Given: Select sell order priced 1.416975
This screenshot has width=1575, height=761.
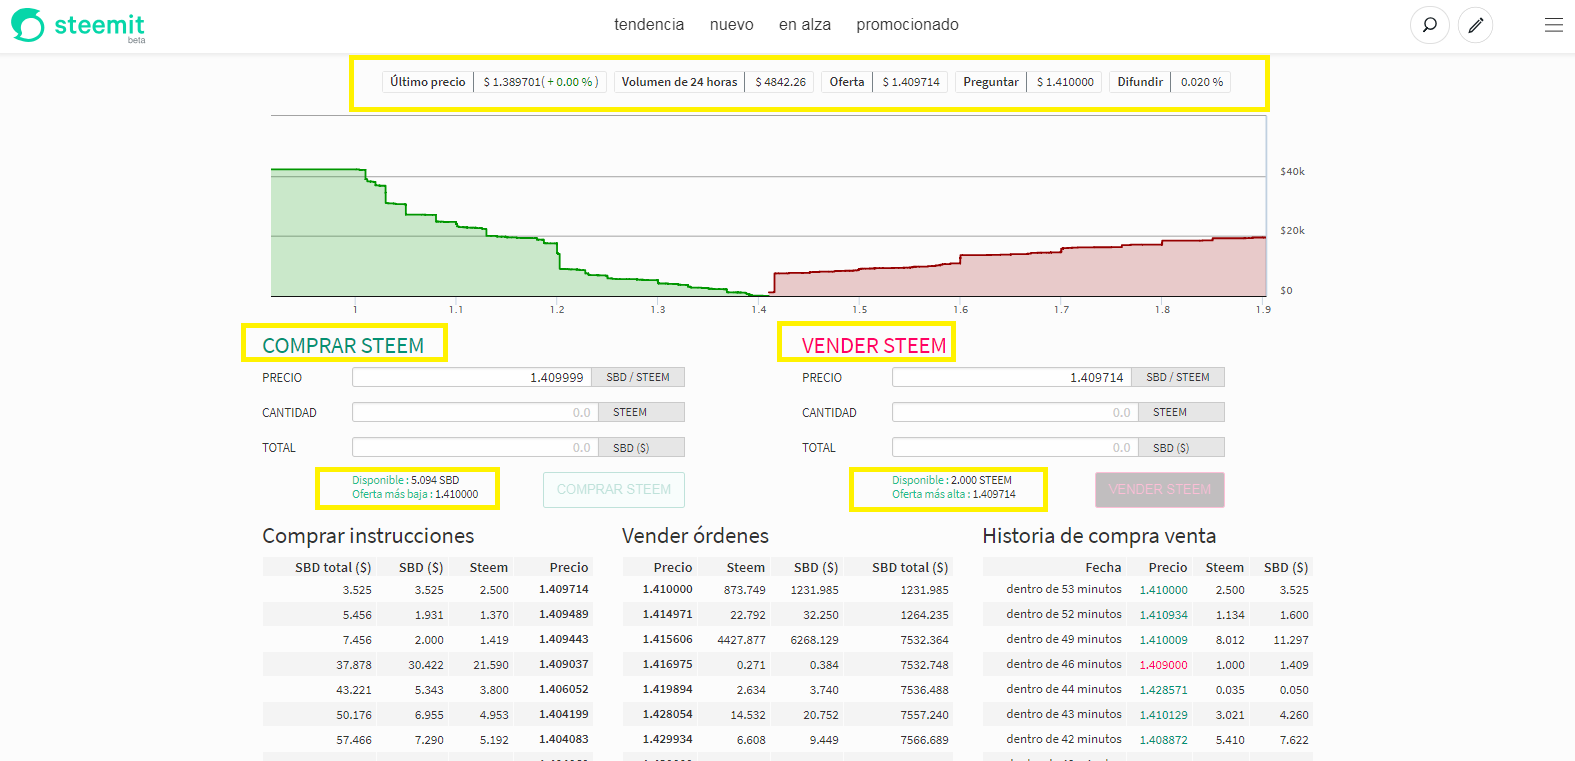Looking at the screenshot, I should point(788,665).
